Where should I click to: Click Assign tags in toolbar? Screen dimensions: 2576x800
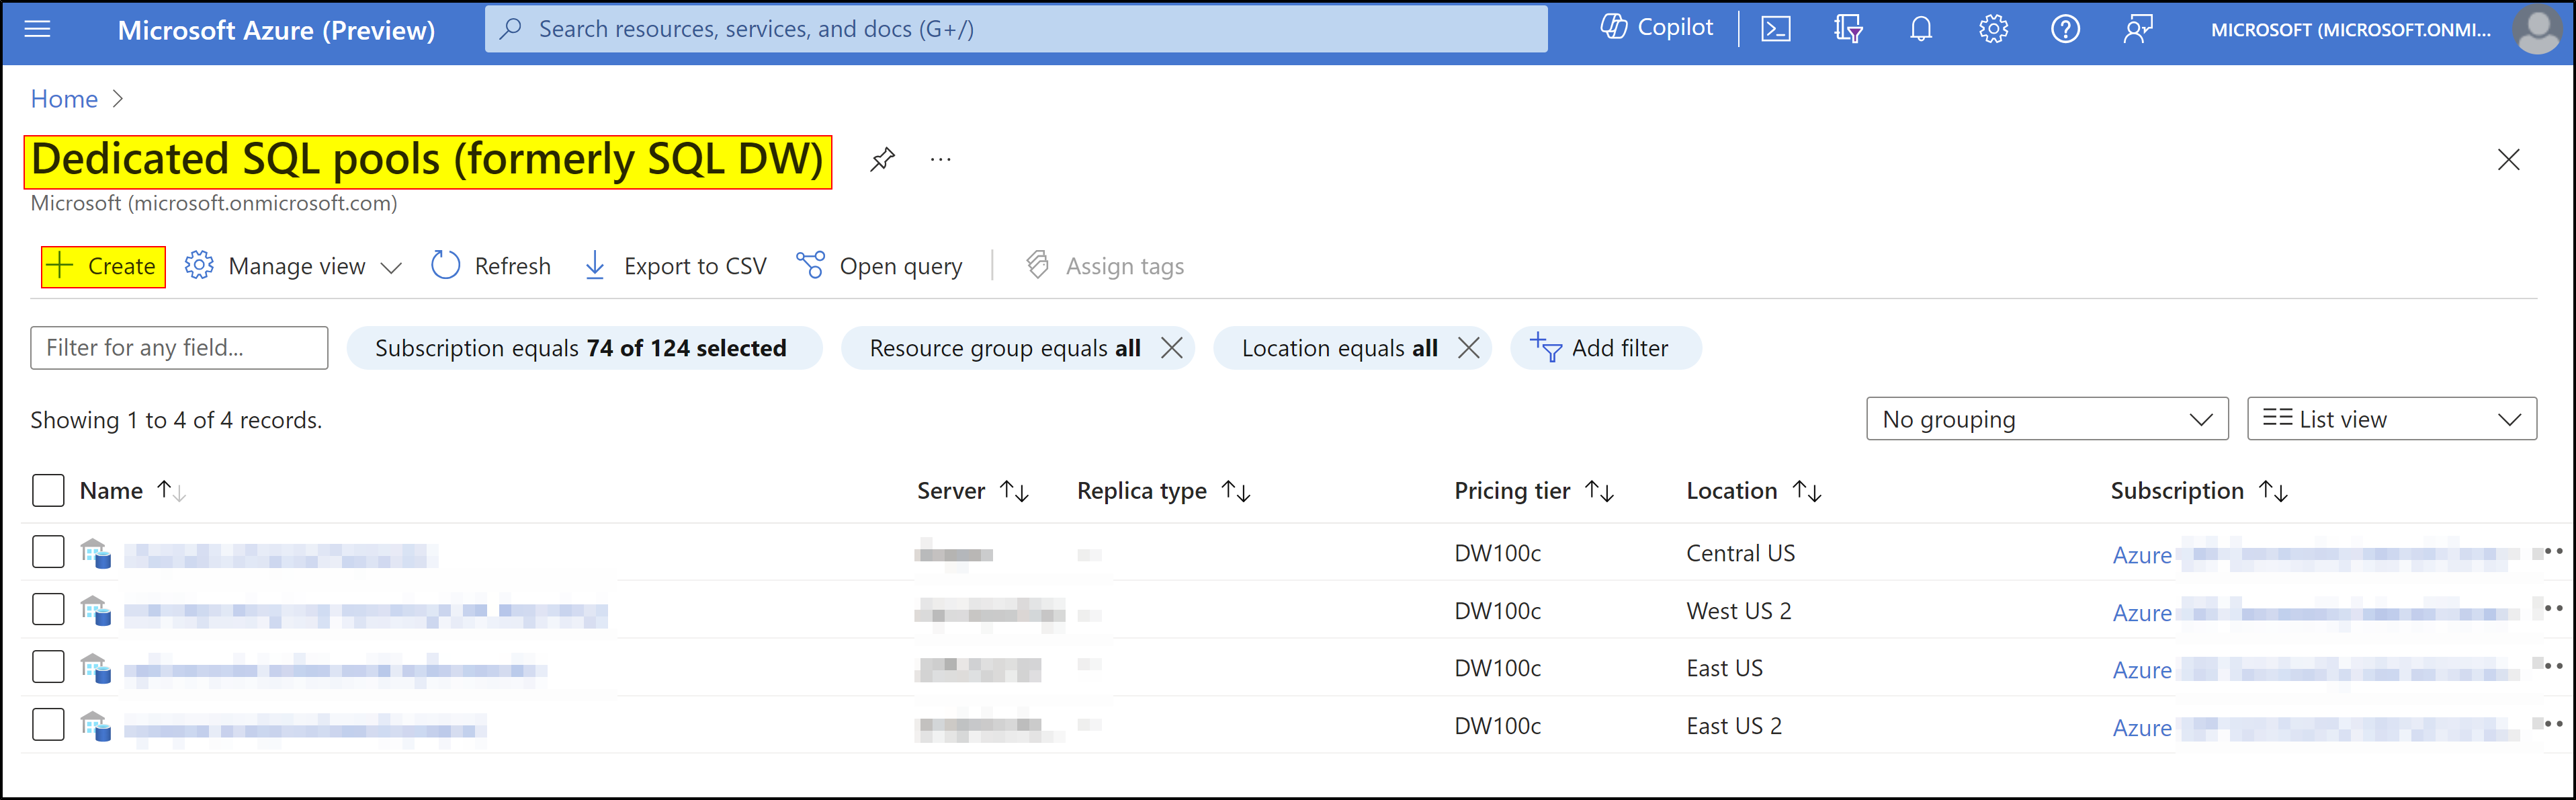point(1105,266)
